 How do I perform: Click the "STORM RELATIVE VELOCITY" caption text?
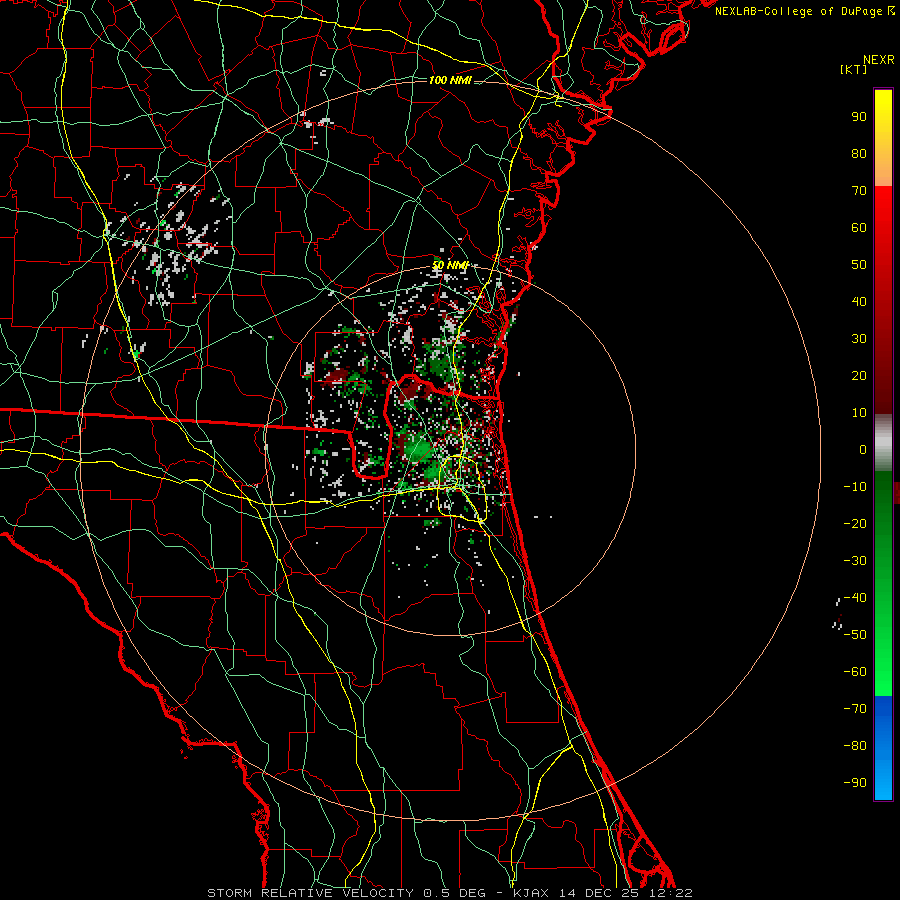coord(310,893)
